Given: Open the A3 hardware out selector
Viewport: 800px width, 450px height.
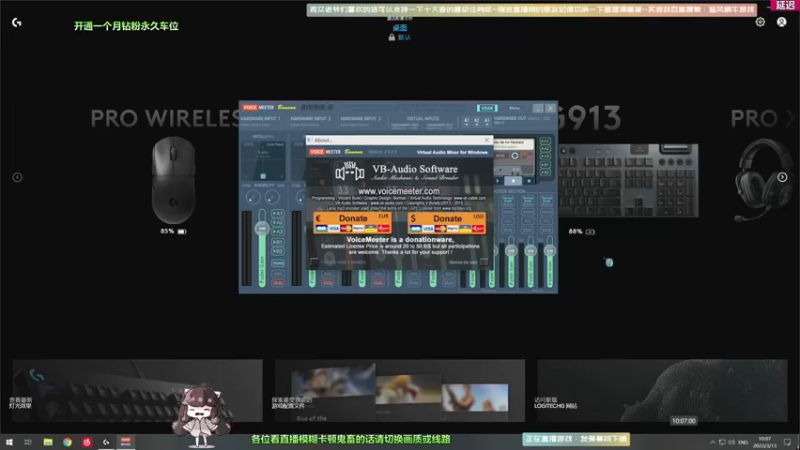Looking at the screenshot, I should pos(487,121).
